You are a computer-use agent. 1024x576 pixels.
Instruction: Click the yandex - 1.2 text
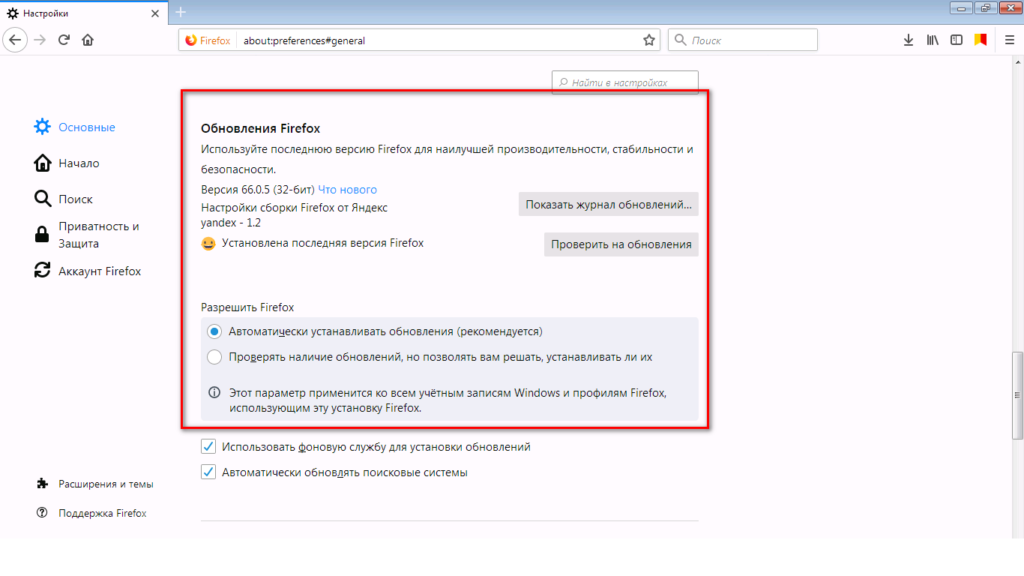[x=231, y=223]
